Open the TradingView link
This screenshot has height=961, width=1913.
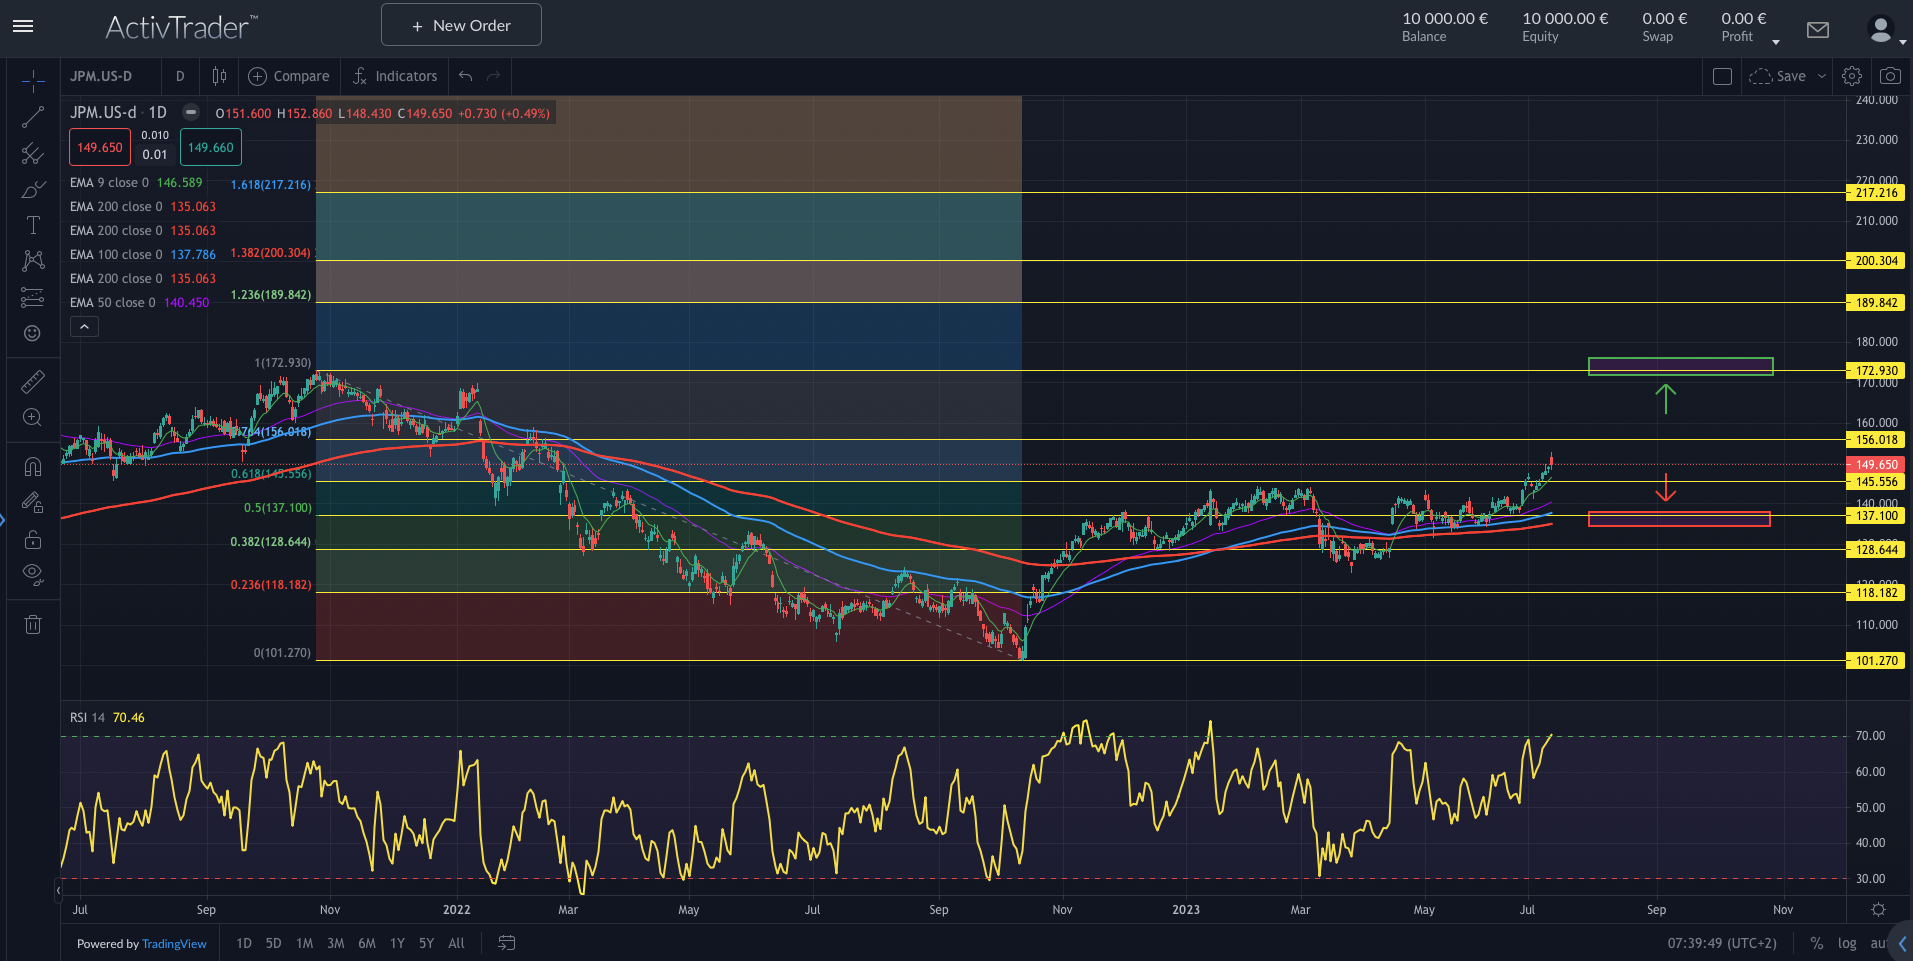click(x=174, y=944)
